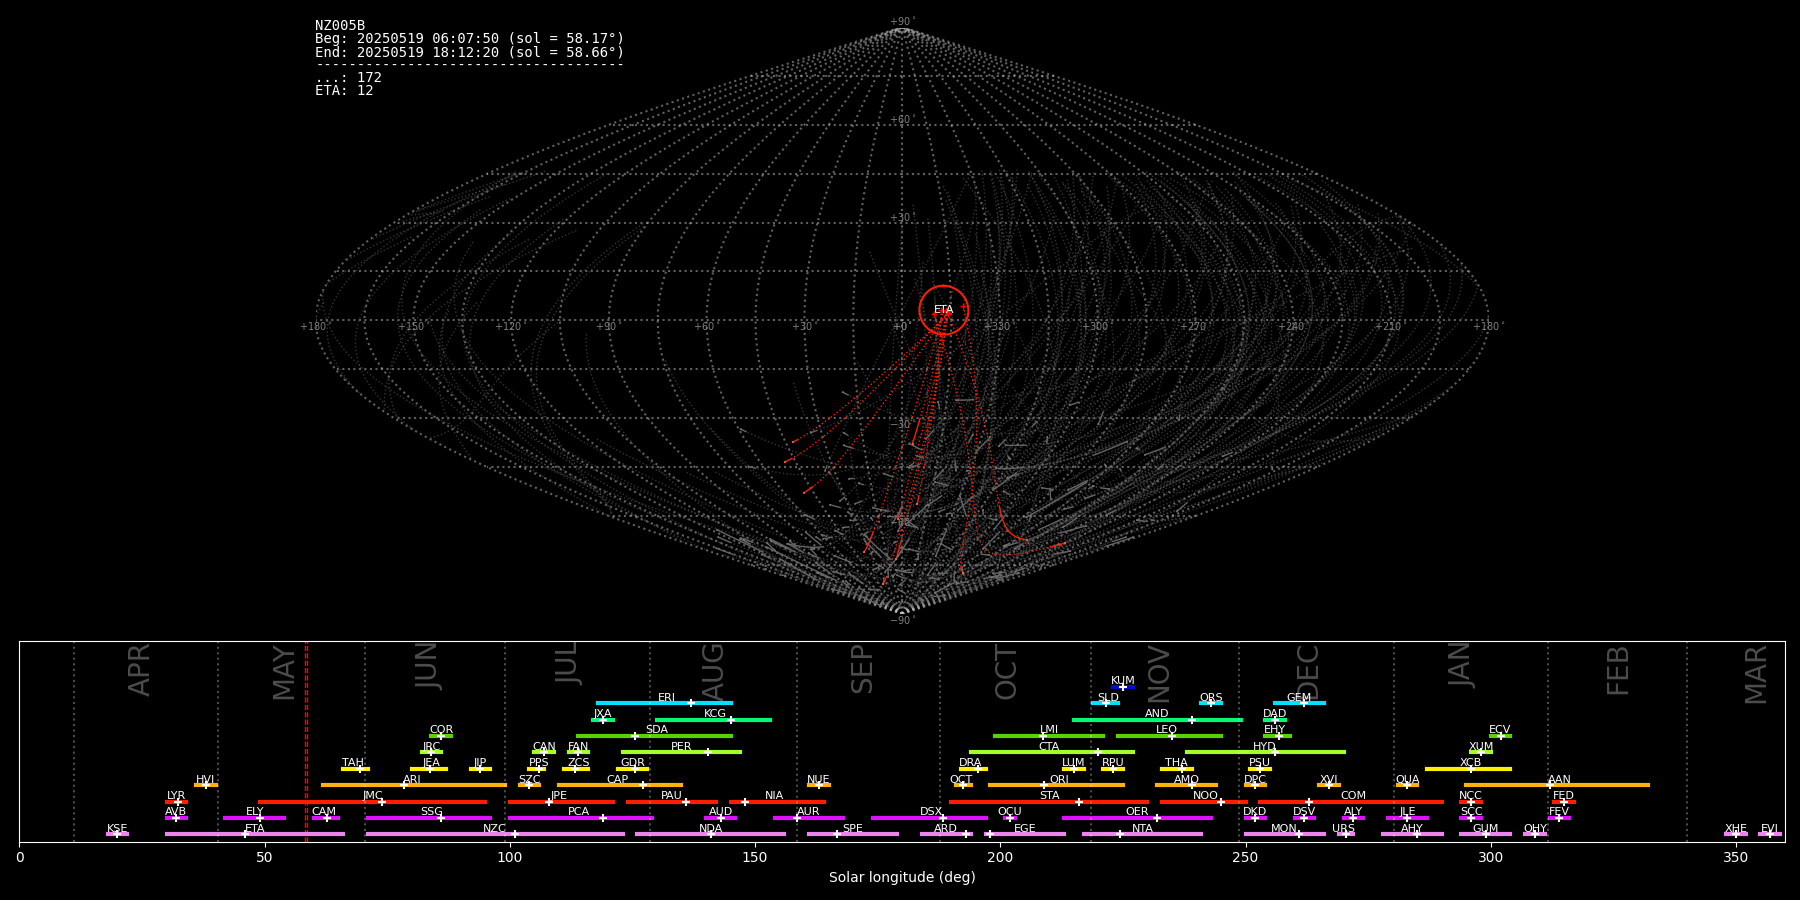Click the "...: 172" count line
The image size is (1800, 900).
tap(348, 77)
